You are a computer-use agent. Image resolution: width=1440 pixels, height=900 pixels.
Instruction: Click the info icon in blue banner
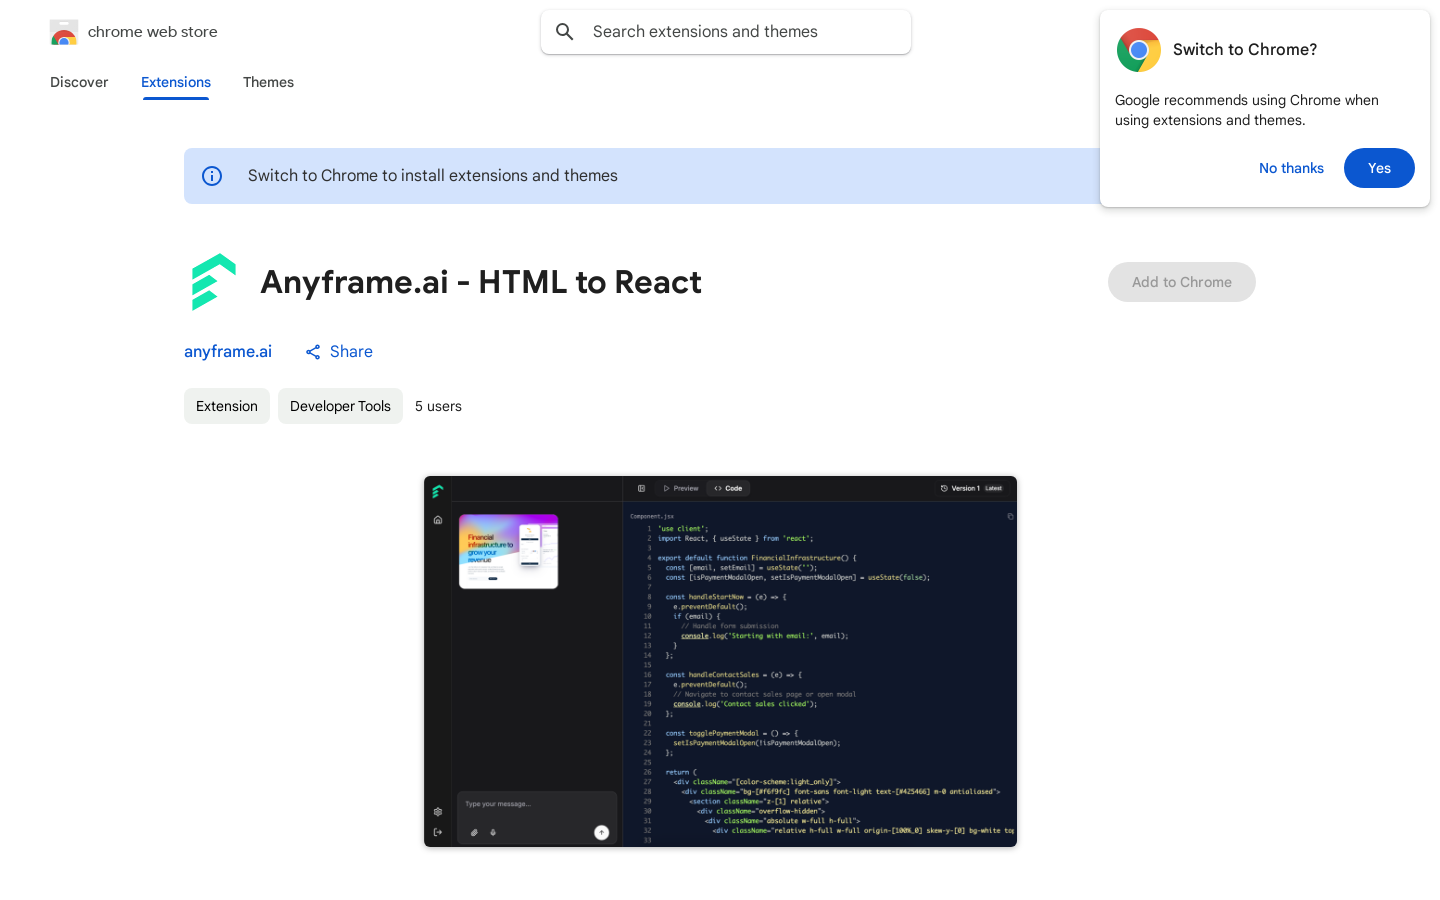[x=212, y=176]
